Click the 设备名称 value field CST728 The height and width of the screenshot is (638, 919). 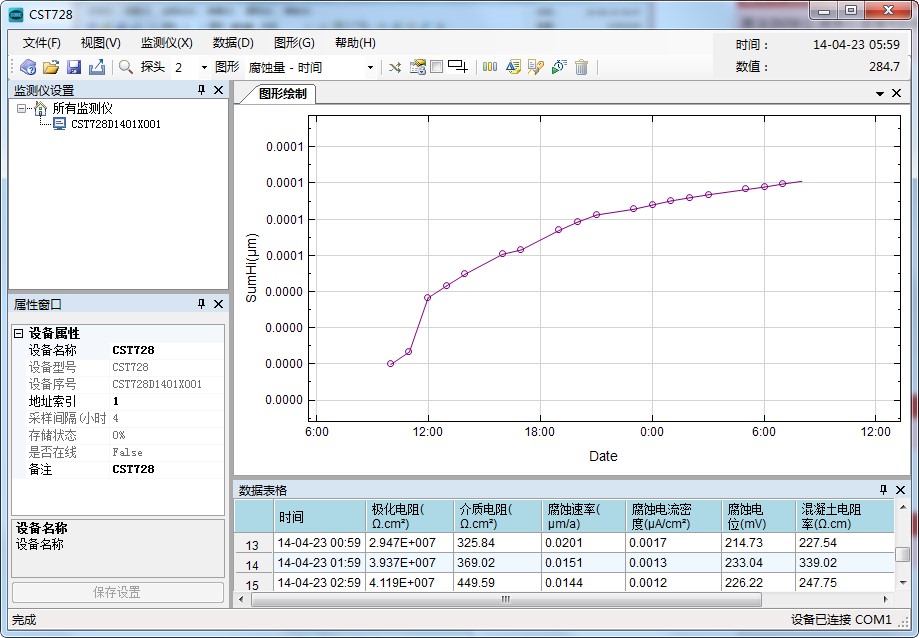166,350
